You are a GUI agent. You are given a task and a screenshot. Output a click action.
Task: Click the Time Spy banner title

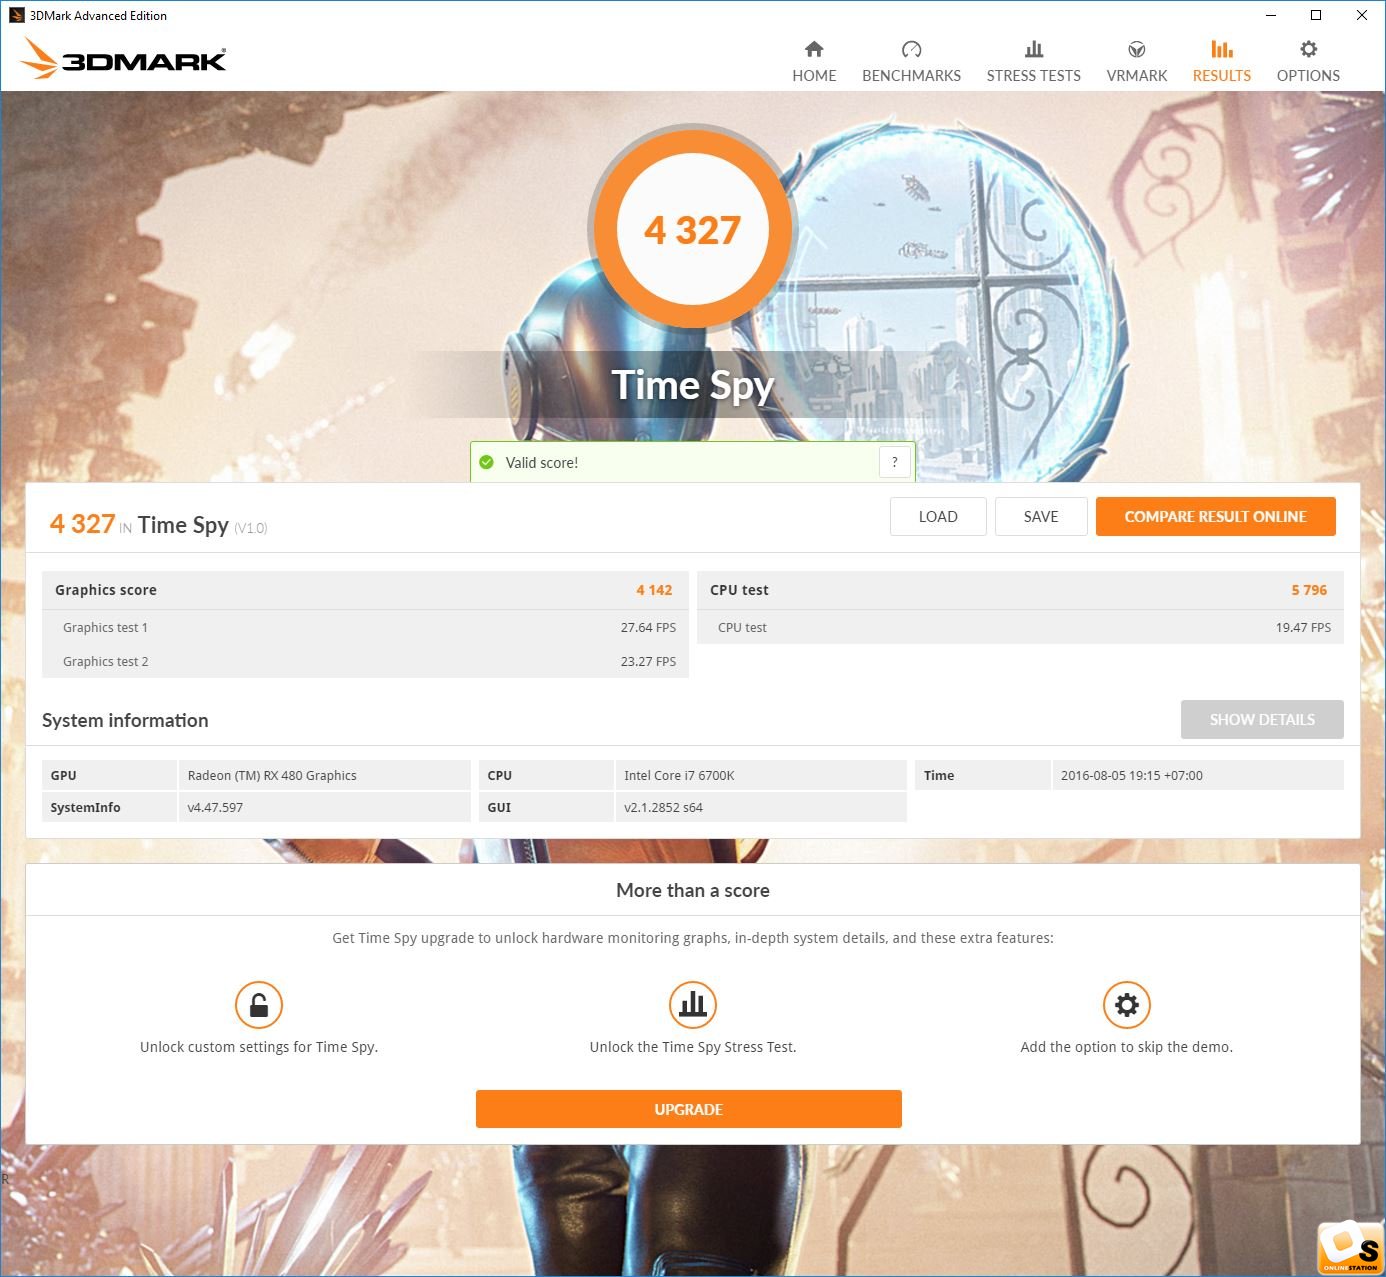pyautogui.click(x=693, y=385)
